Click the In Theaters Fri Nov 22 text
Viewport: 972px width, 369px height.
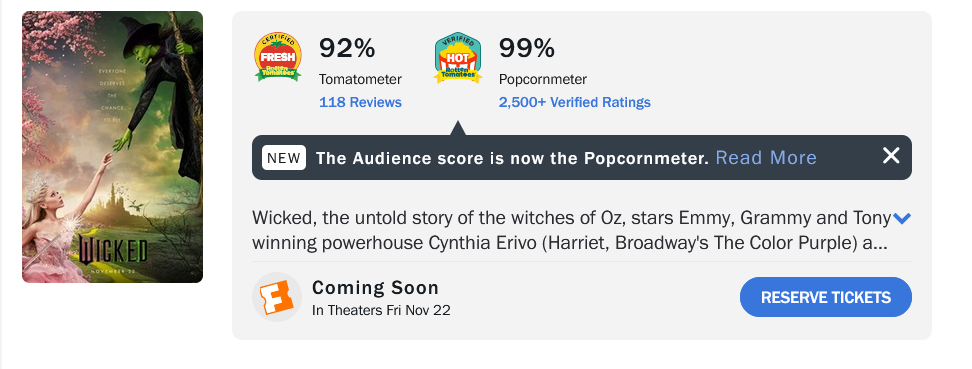(381, 310)
